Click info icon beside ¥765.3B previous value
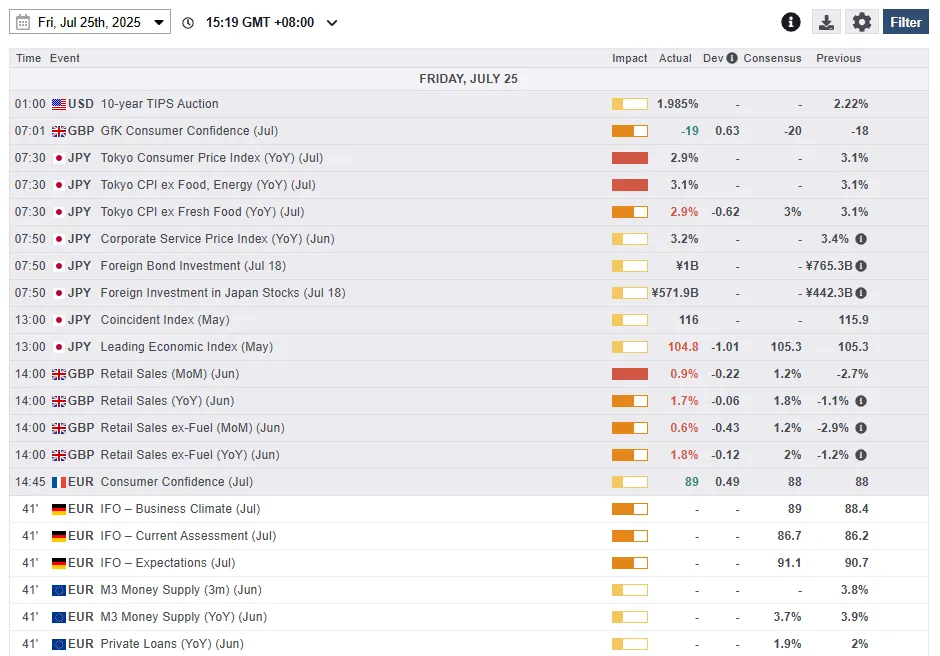Screen dimensions: 940x656 point(861,266)
